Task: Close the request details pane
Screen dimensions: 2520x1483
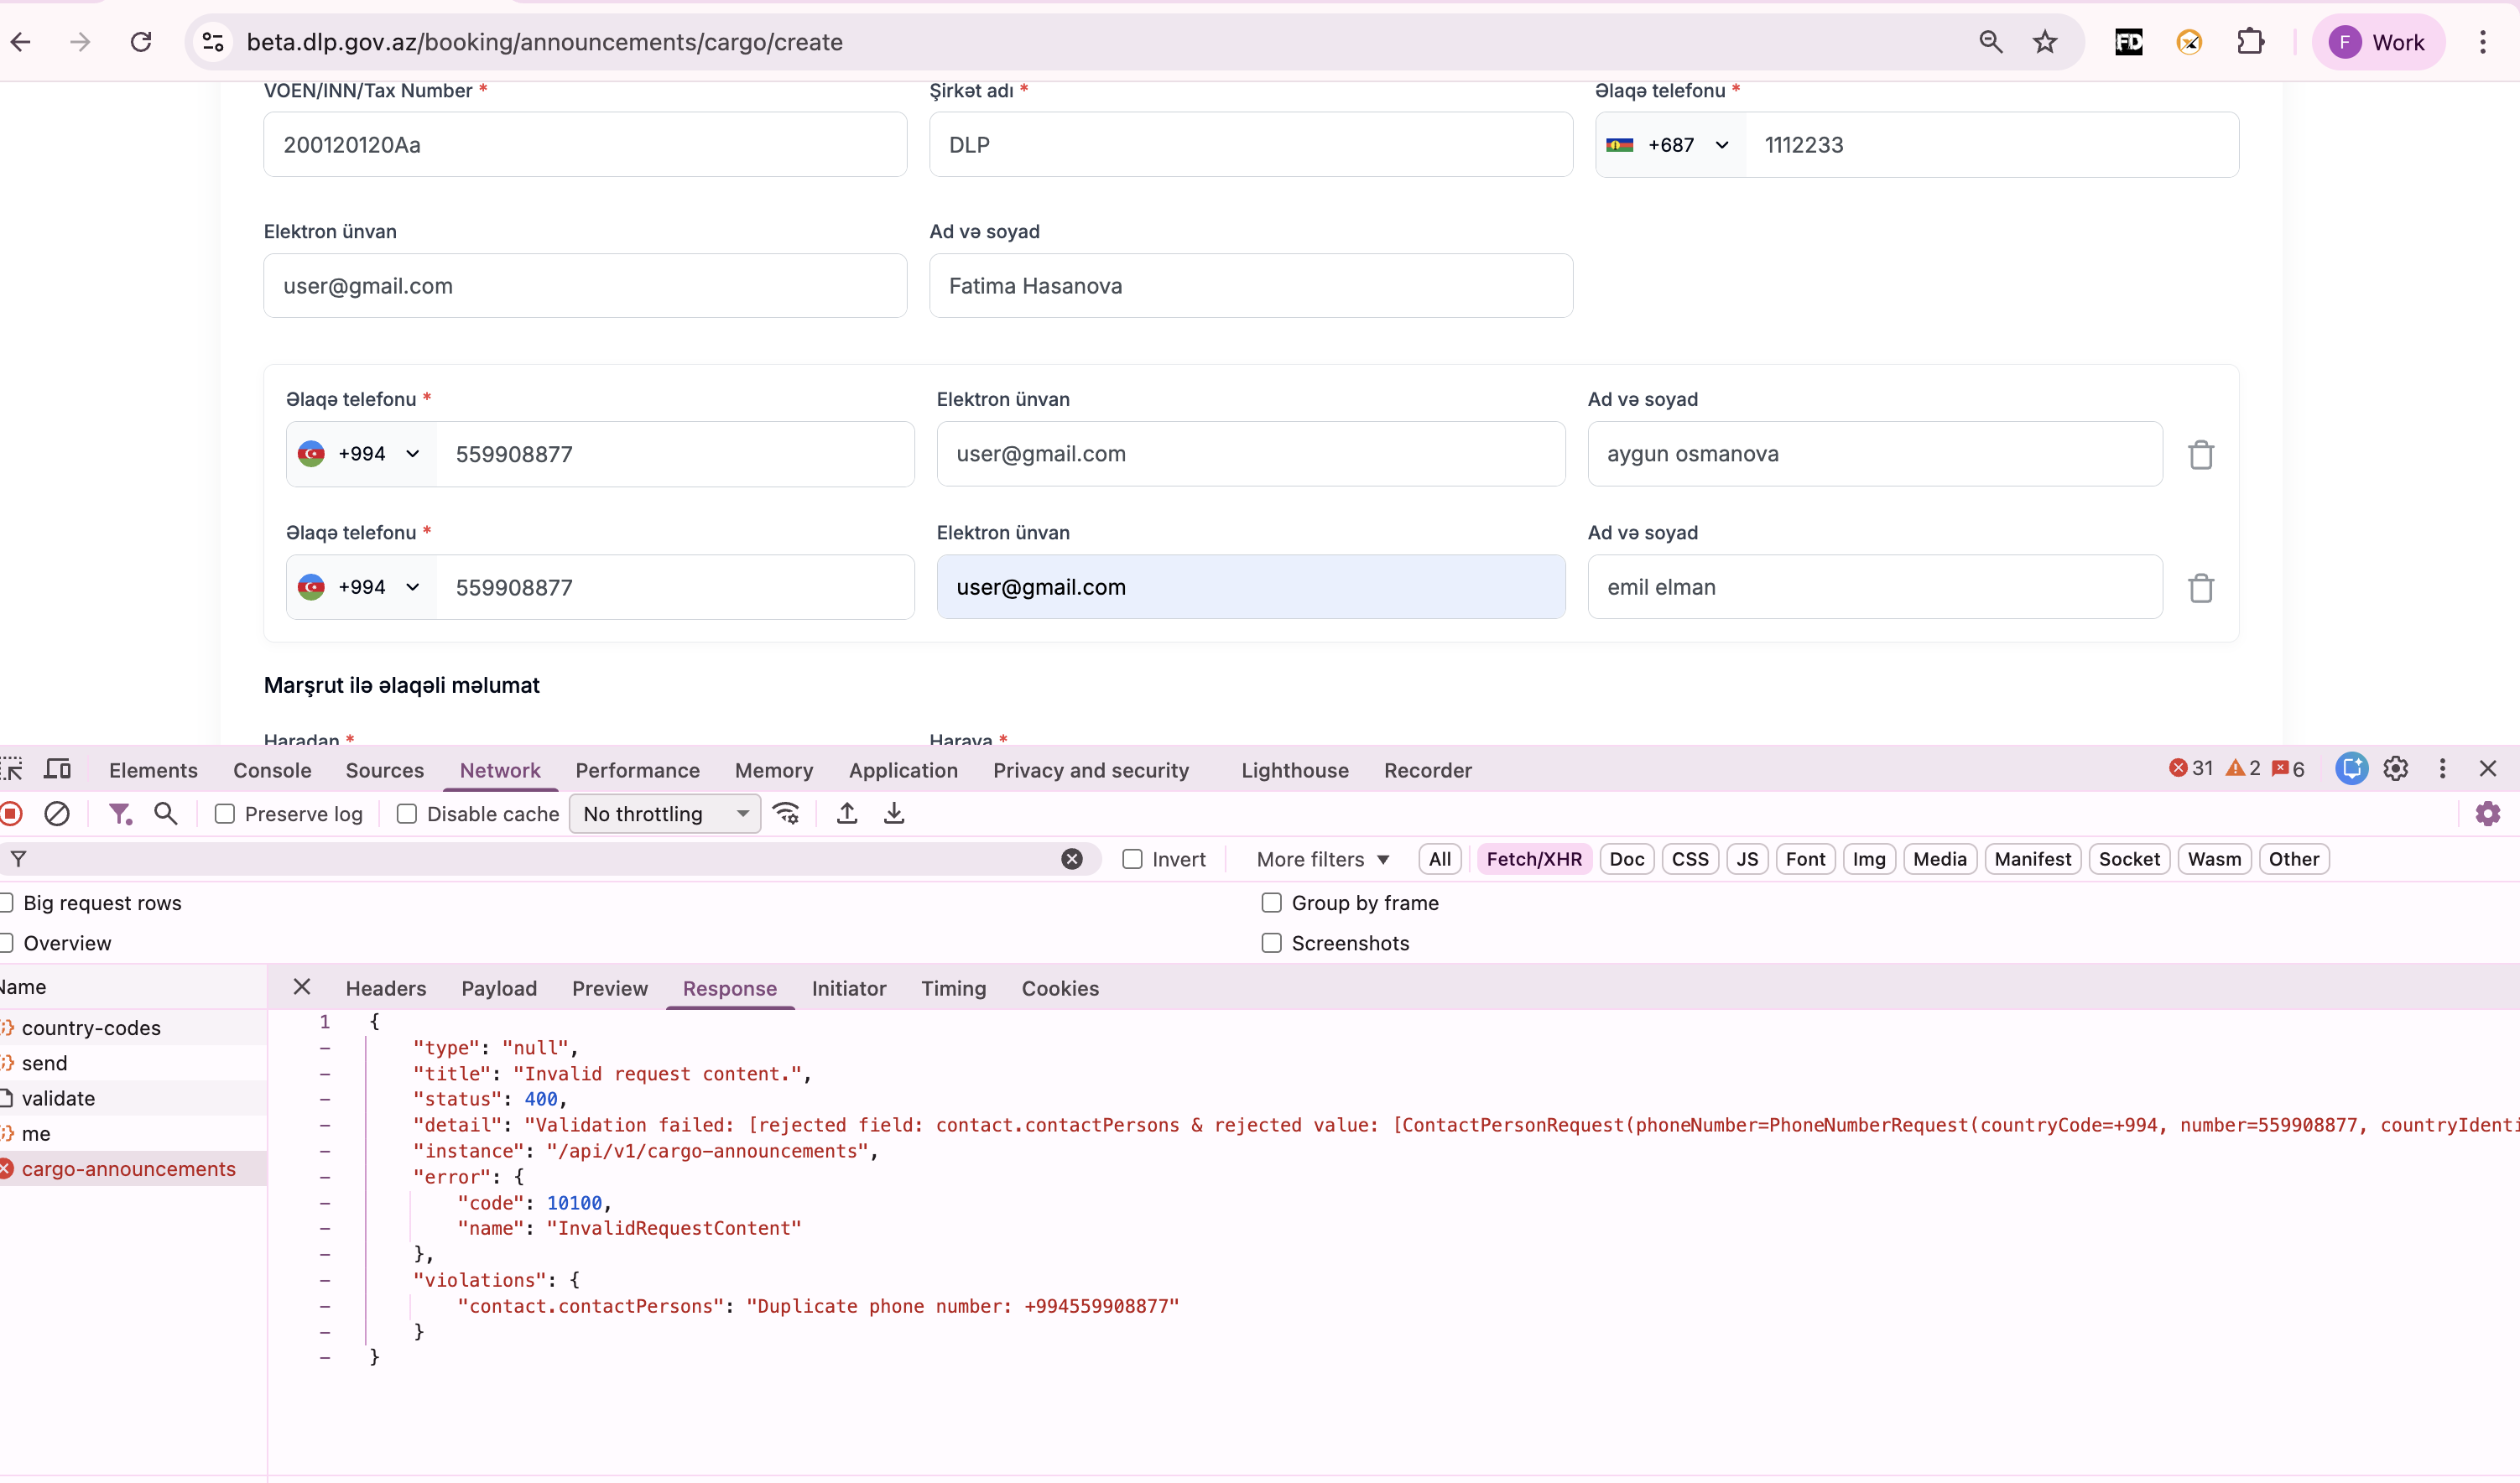Action: click(x=301, y=987)
